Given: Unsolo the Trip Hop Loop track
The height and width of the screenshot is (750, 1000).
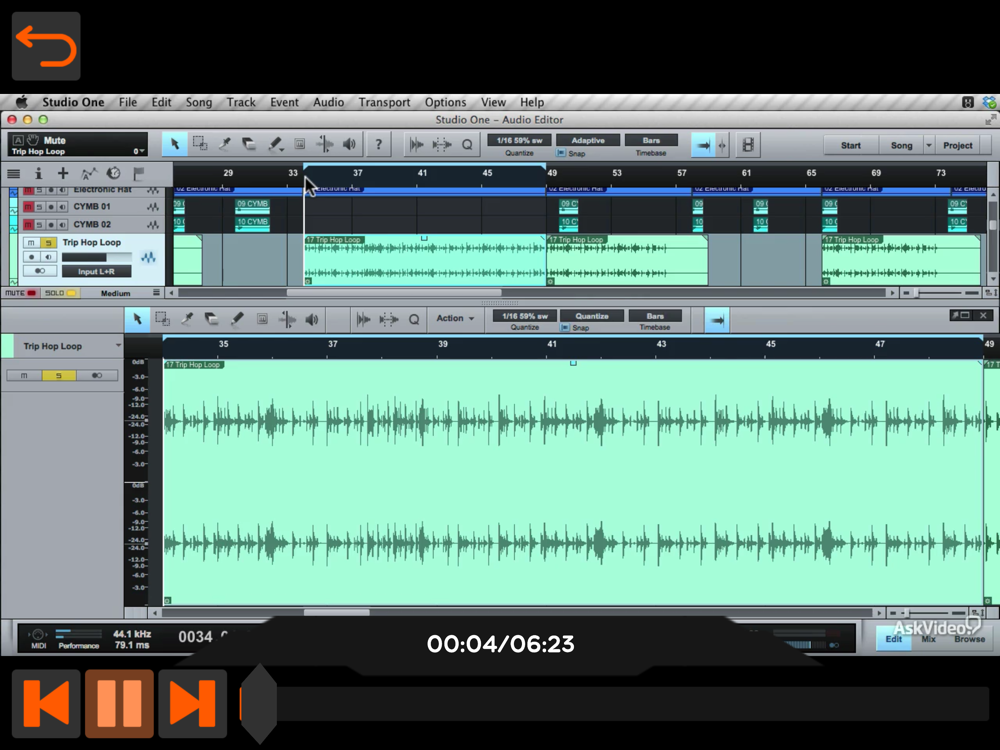Looking at the screenshot, I should [x=48, y=242].
